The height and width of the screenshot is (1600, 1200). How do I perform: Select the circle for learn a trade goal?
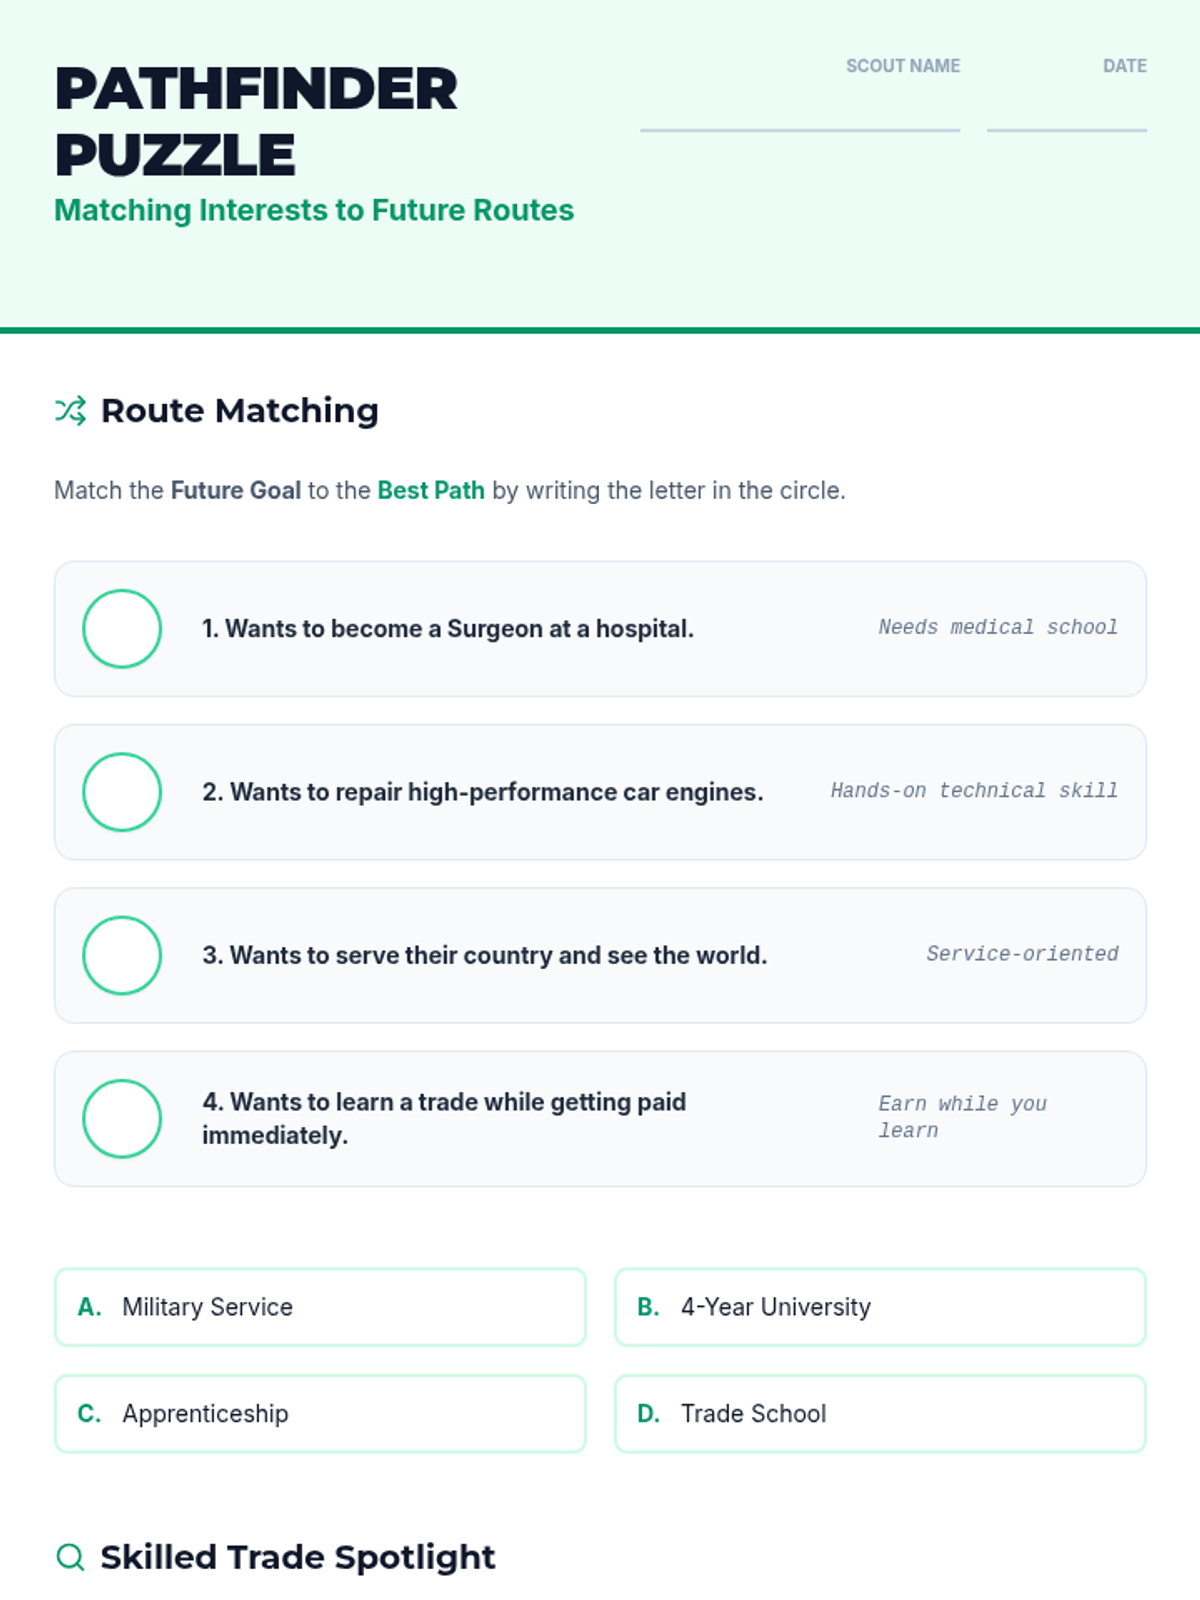tap(122, 1118)
